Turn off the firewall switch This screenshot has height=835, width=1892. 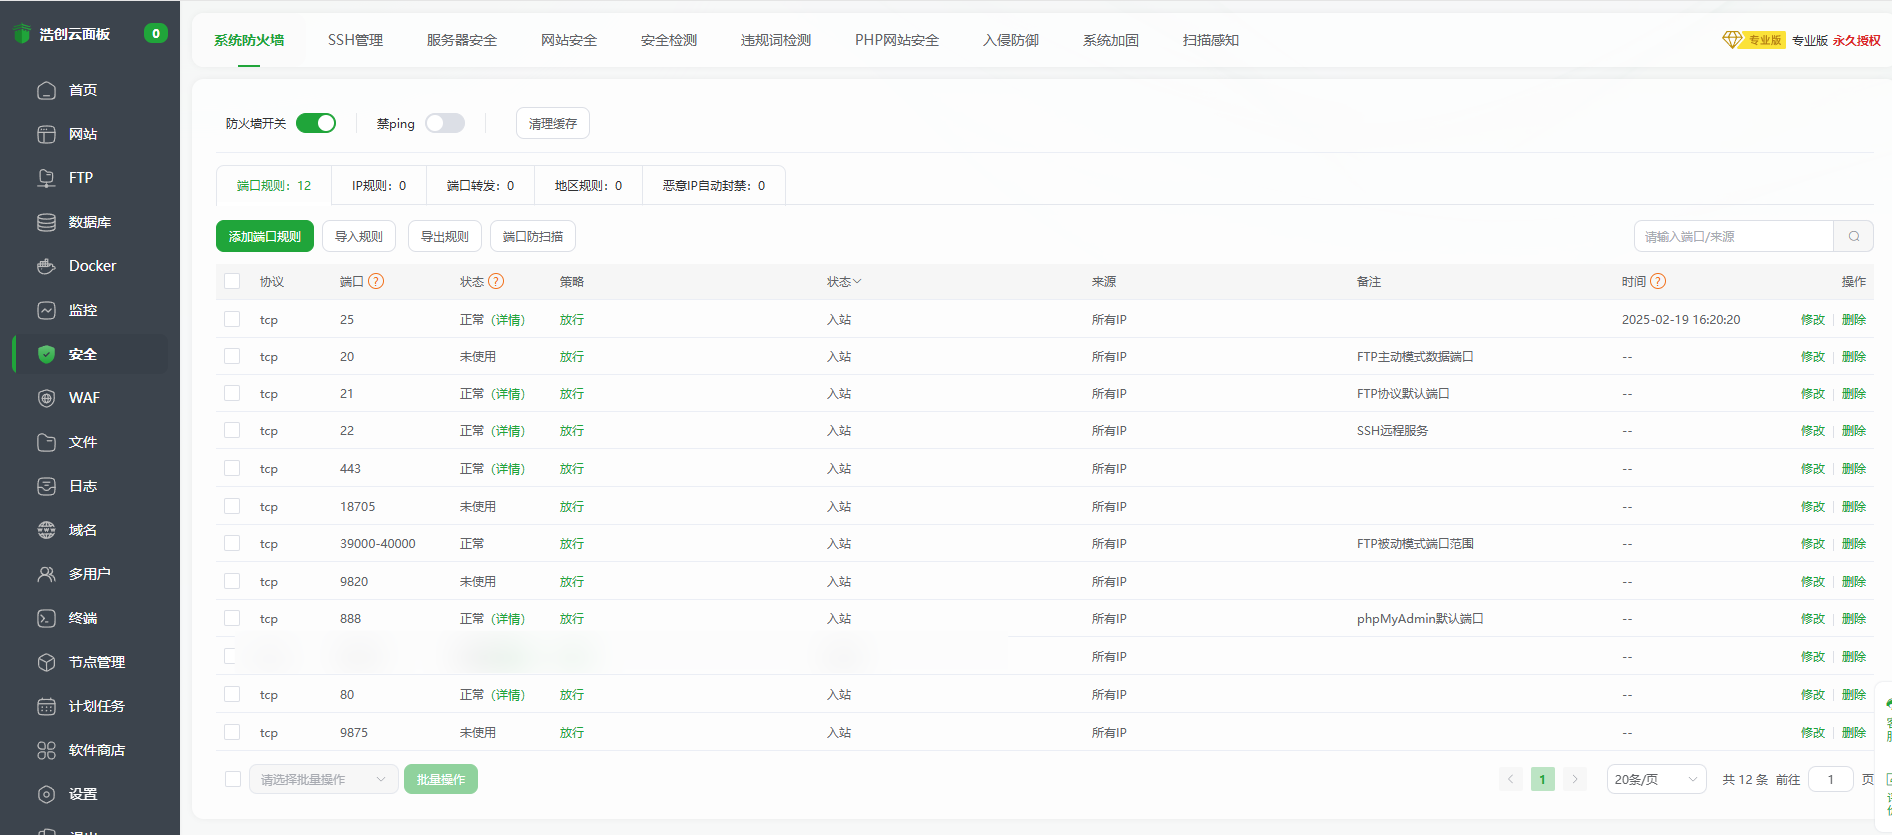pos(316,123)
